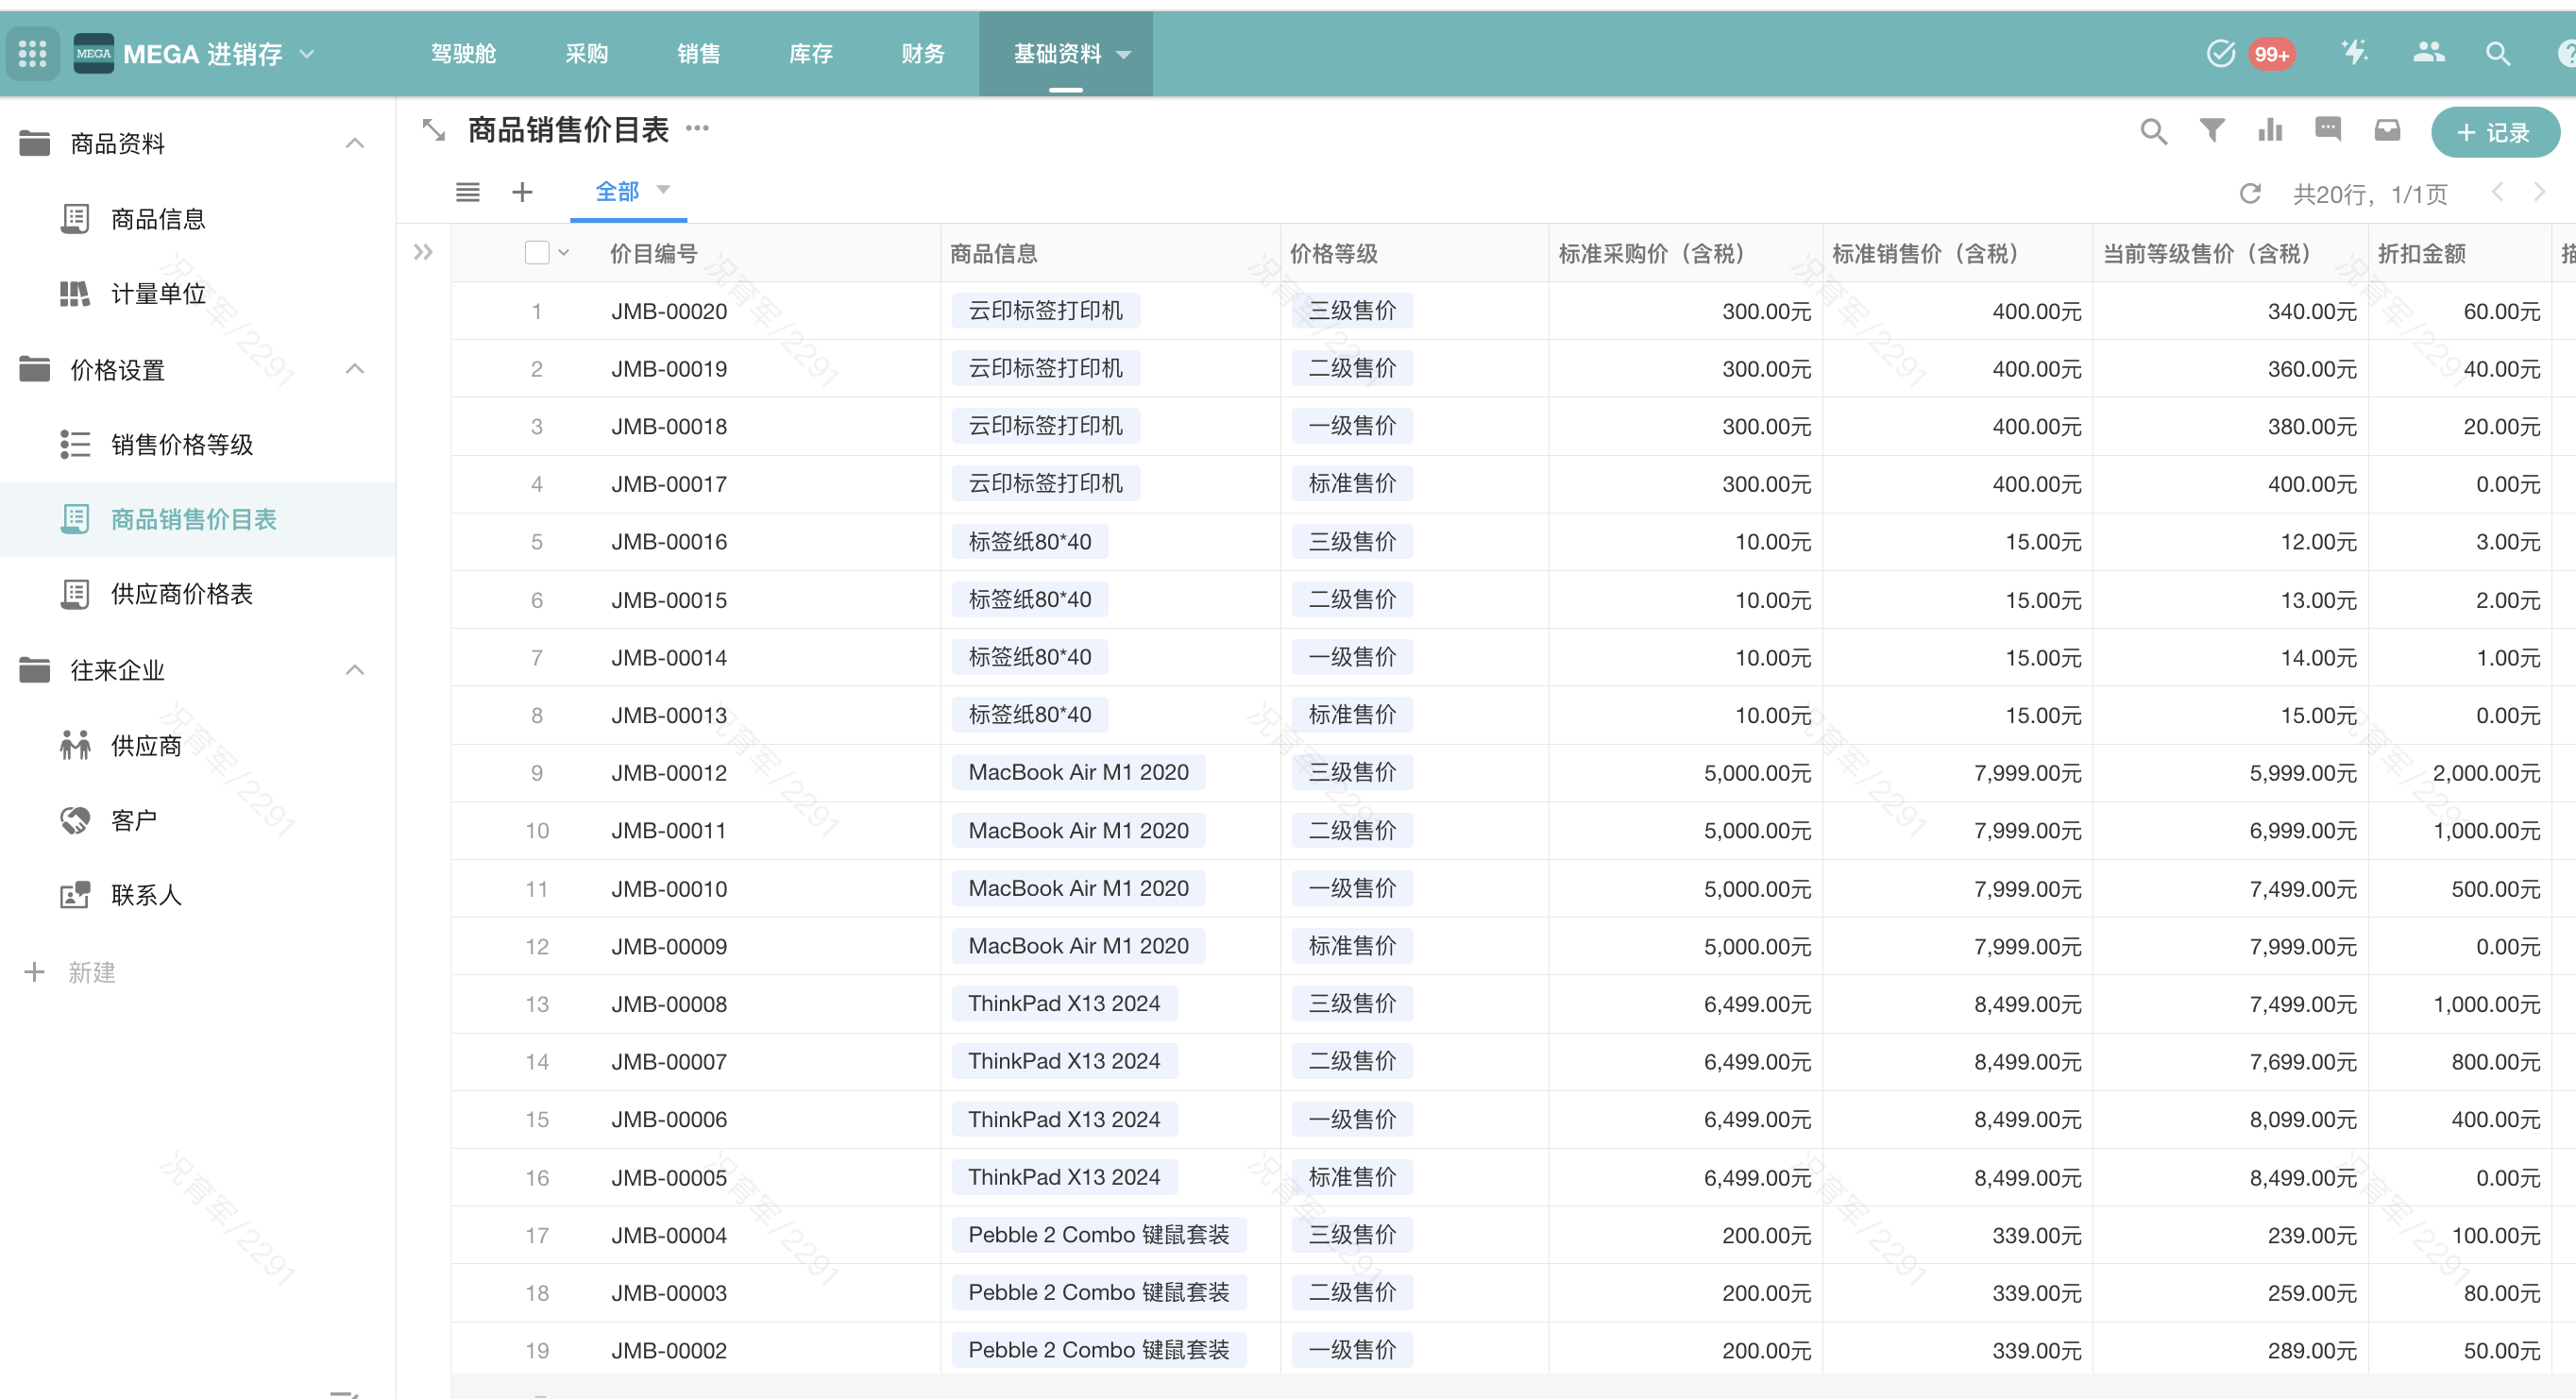Open 99+ notifications badge
Screen dimensions: 2576x1399
2272,54
